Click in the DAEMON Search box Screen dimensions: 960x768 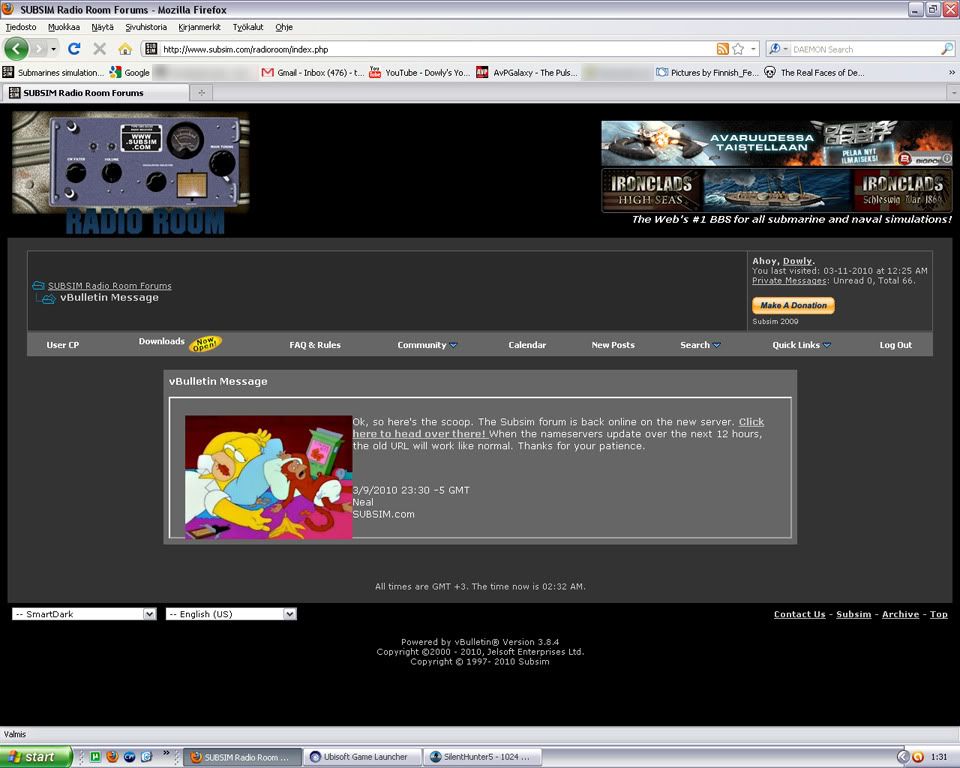click(x=864, y=49)
